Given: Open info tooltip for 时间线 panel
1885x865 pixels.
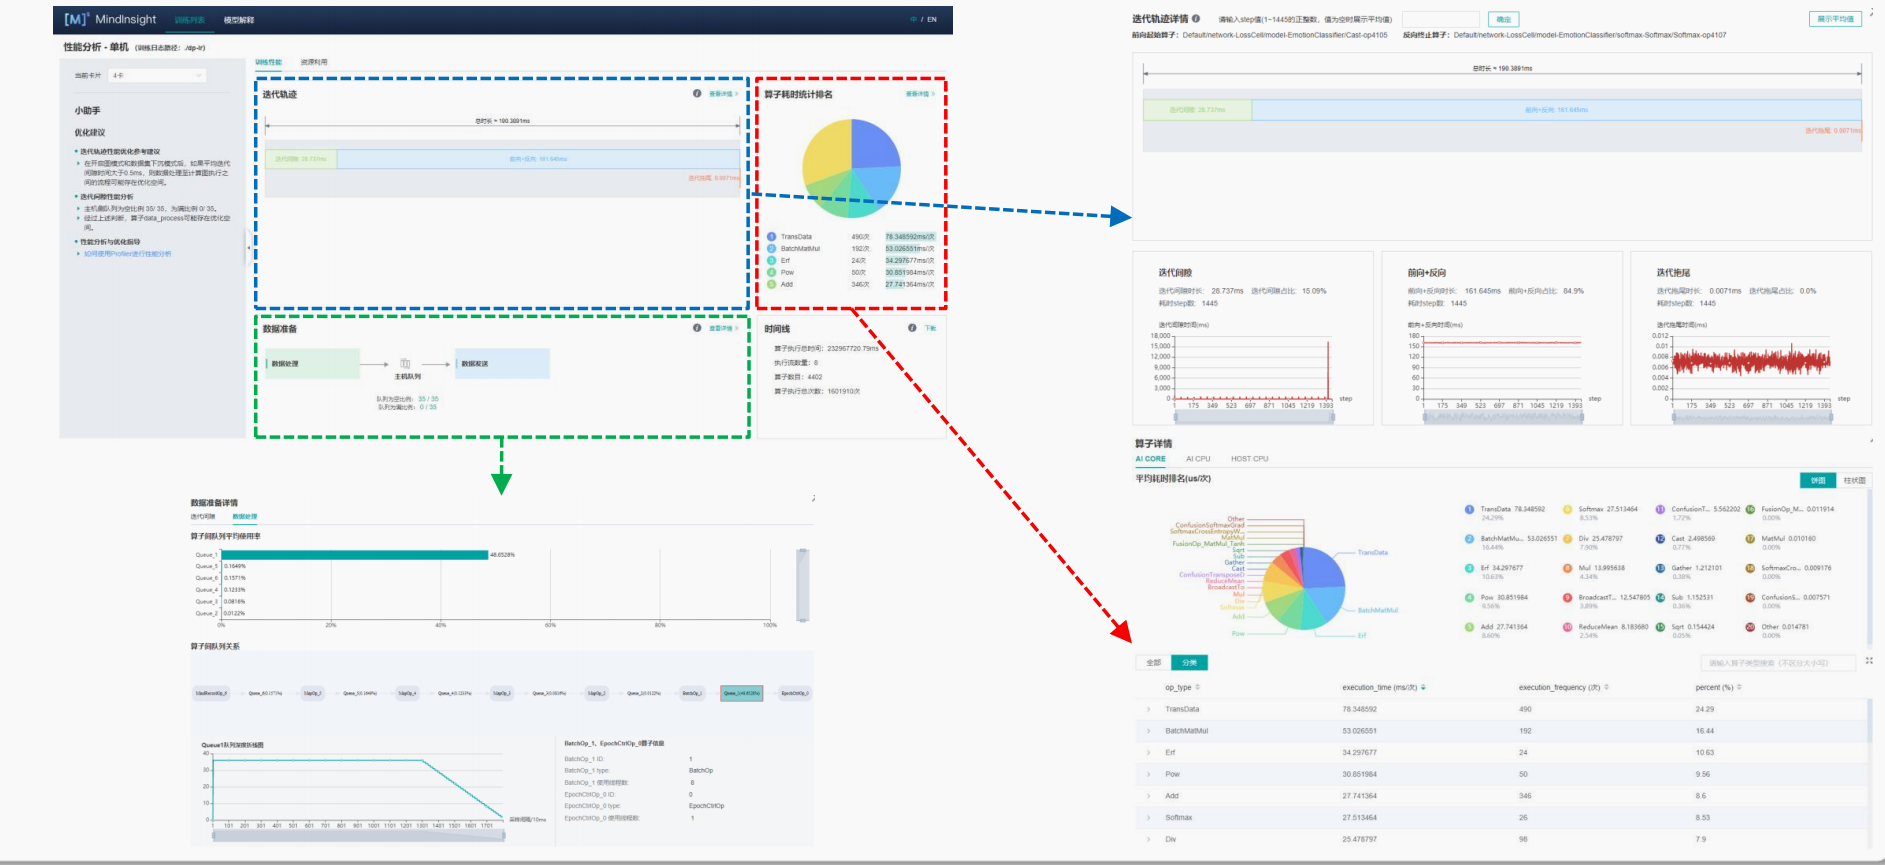Looking at the screenshot, I should pyautogui.click(x=912, y=328).
